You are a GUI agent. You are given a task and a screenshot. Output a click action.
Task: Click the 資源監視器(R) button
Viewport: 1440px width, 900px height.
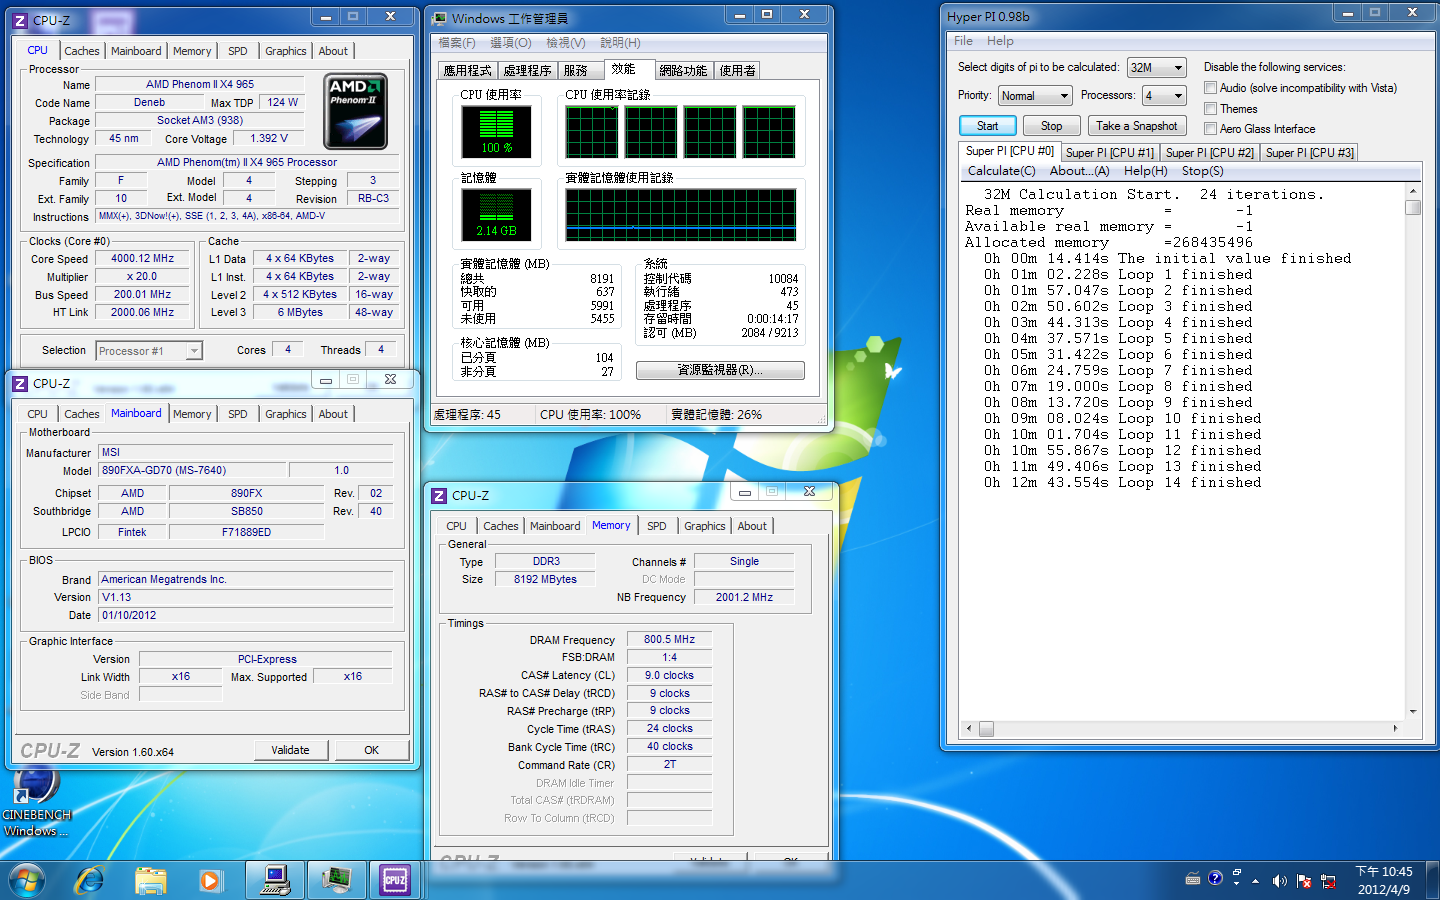pos(720,370)
